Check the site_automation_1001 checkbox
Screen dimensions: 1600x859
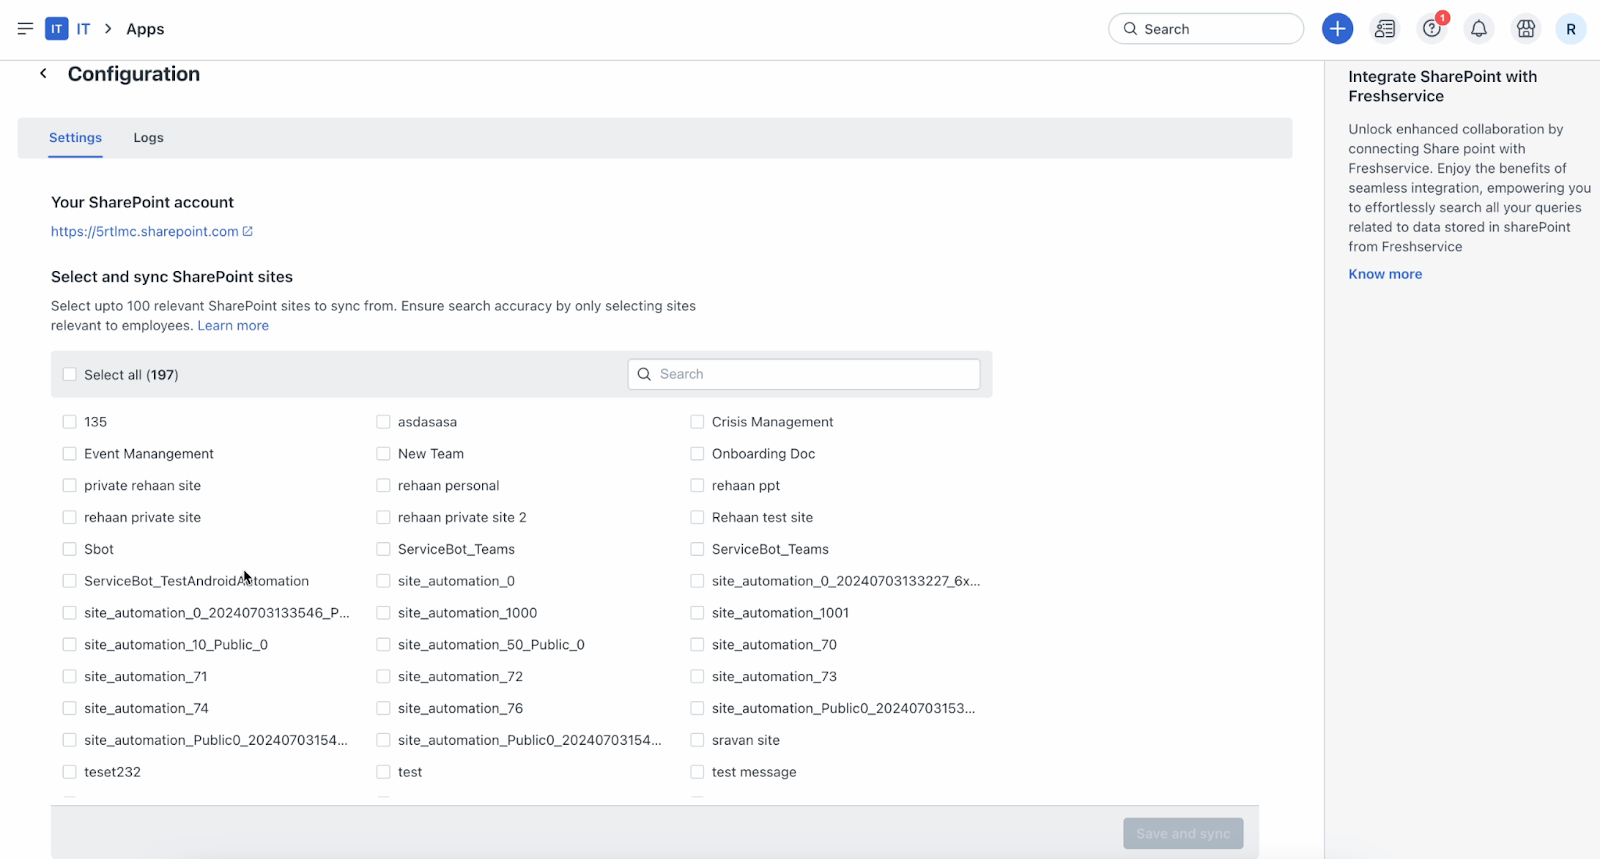click(x=697, y=613)
